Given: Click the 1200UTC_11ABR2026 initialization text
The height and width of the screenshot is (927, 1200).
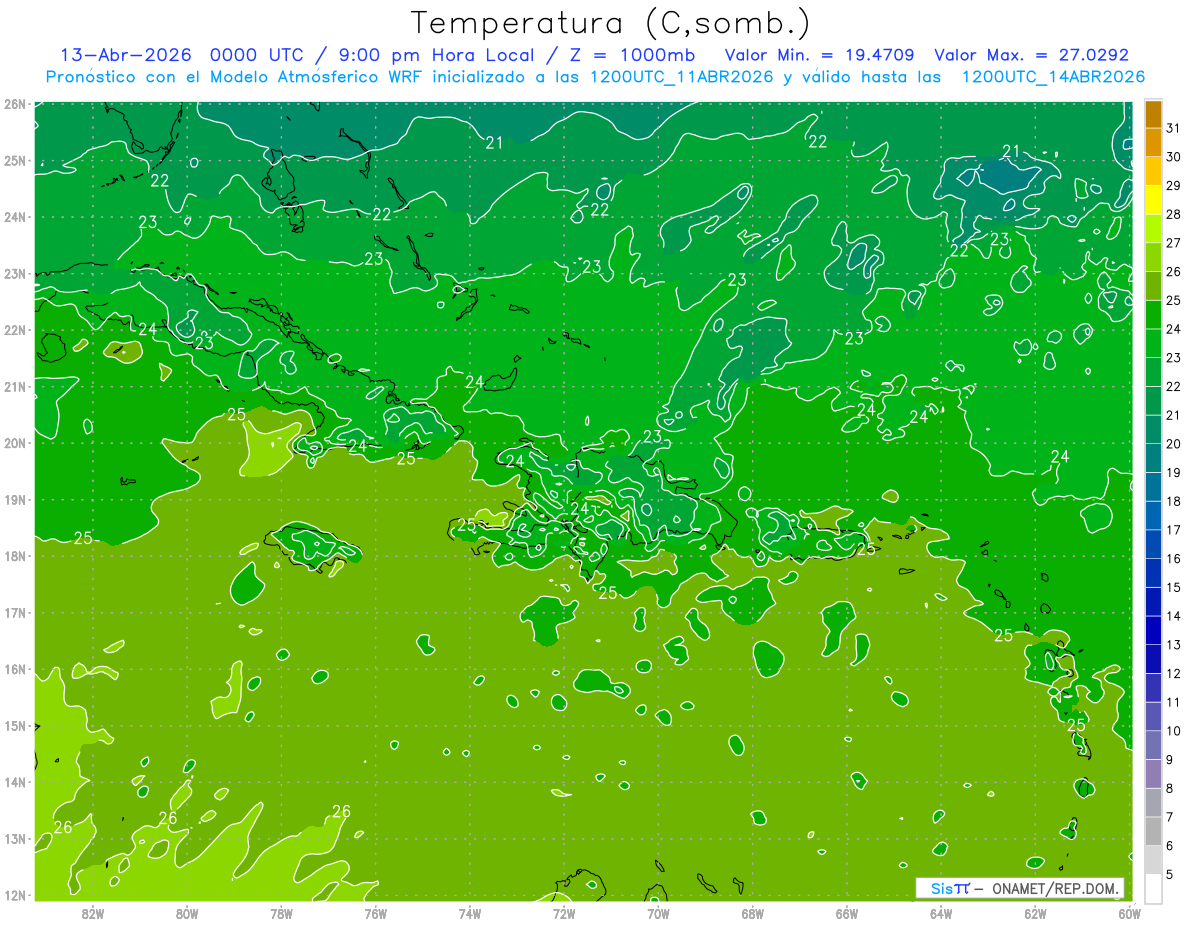Looking at the screenshot, I should [x=682, y=77].
